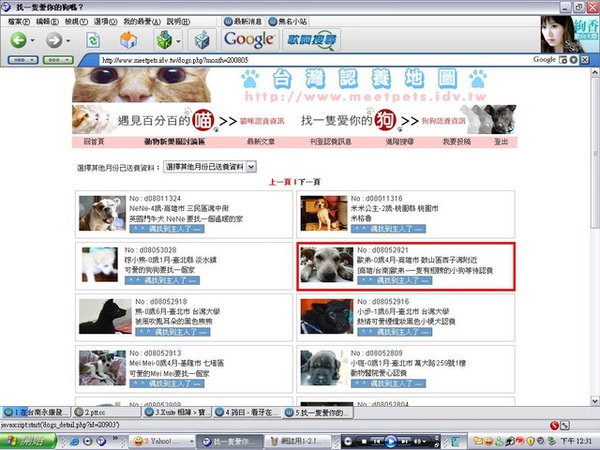Click 偶找到主人了 button under d08052913

tap(167, 383)
